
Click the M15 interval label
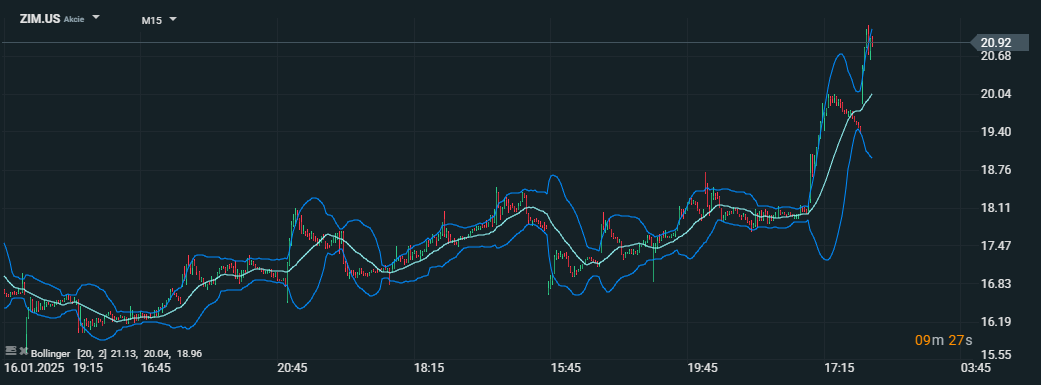pyautogui.click(x=151, y=21)
